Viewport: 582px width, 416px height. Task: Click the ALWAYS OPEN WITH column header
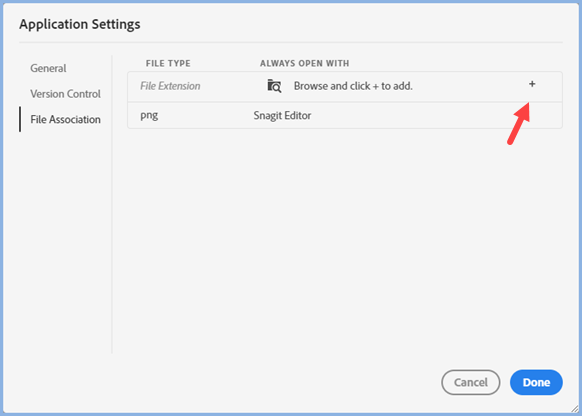(x=304, y=63)
